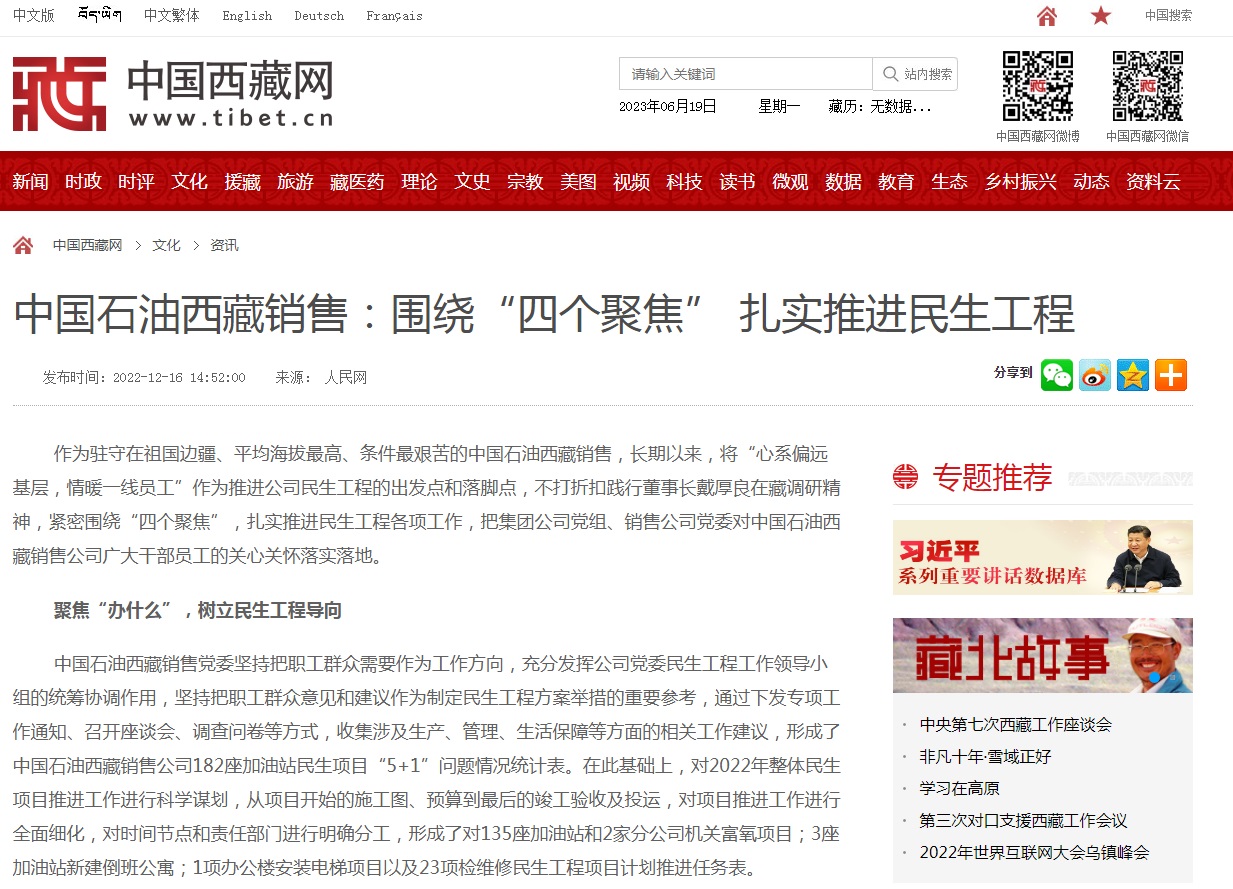Open more share options plus icon
This screenshot has height=889, width=1233.
click(1171, 375)
